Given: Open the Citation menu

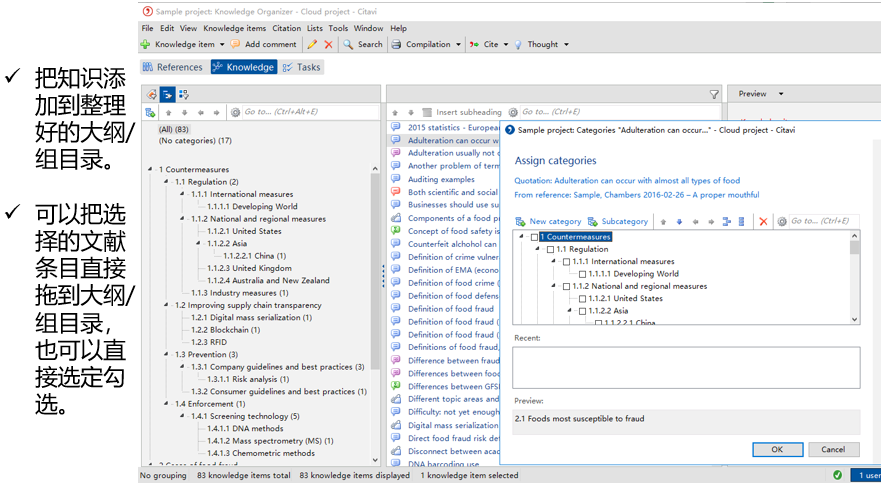Looking at the screenshot, I should (x=287, y=29).
